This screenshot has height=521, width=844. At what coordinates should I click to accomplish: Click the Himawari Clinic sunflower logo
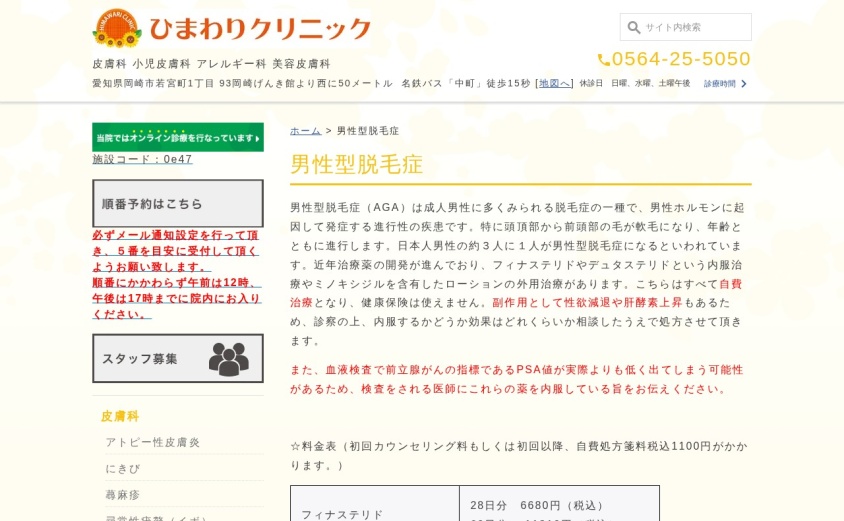coord(117,28)
